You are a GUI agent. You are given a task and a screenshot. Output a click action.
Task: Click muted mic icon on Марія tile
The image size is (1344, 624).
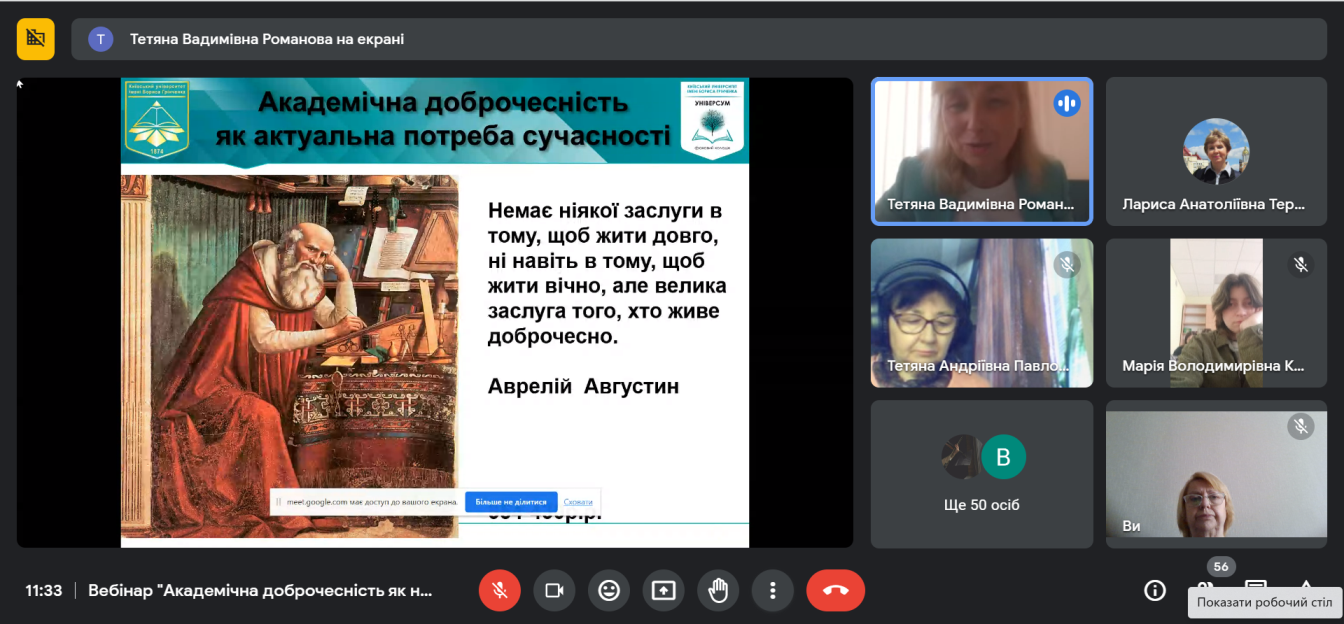pos(1301,264)
